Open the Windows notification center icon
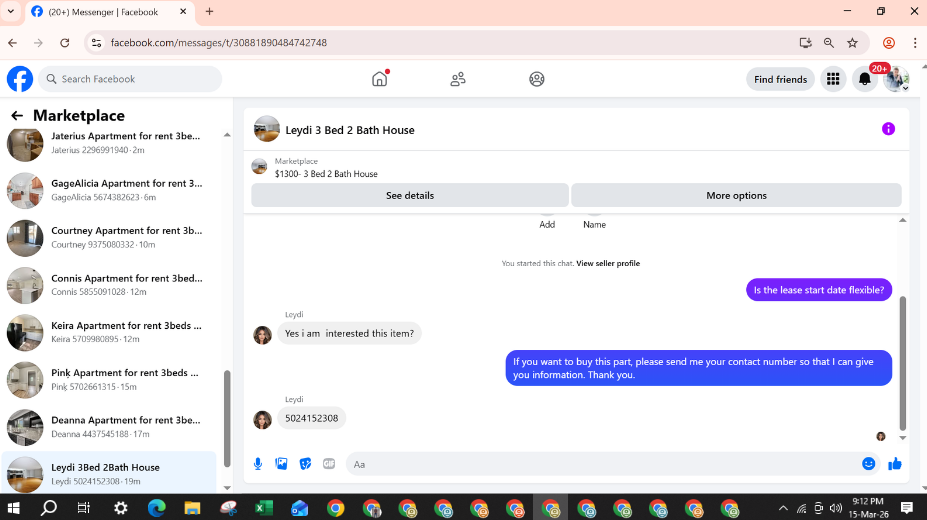Viewport: 927px width, 520px height. [906, 508]
